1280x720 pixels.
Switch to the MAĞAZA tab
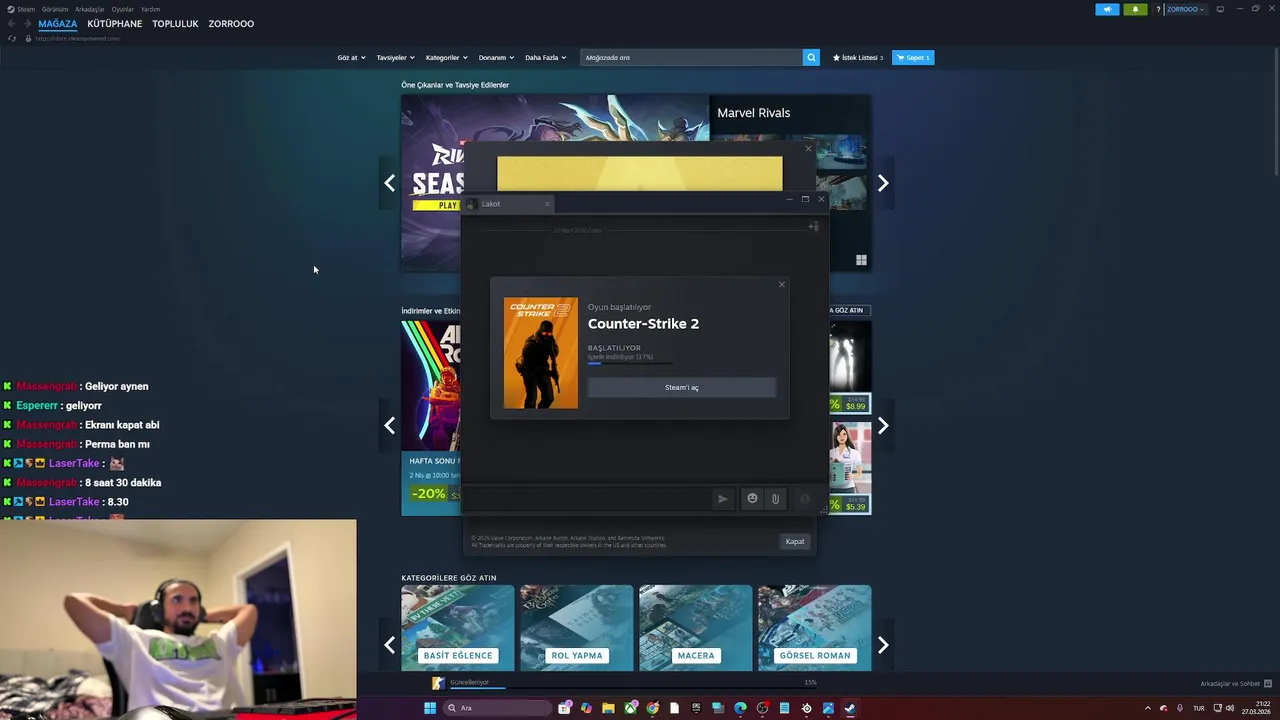(57, 24)
